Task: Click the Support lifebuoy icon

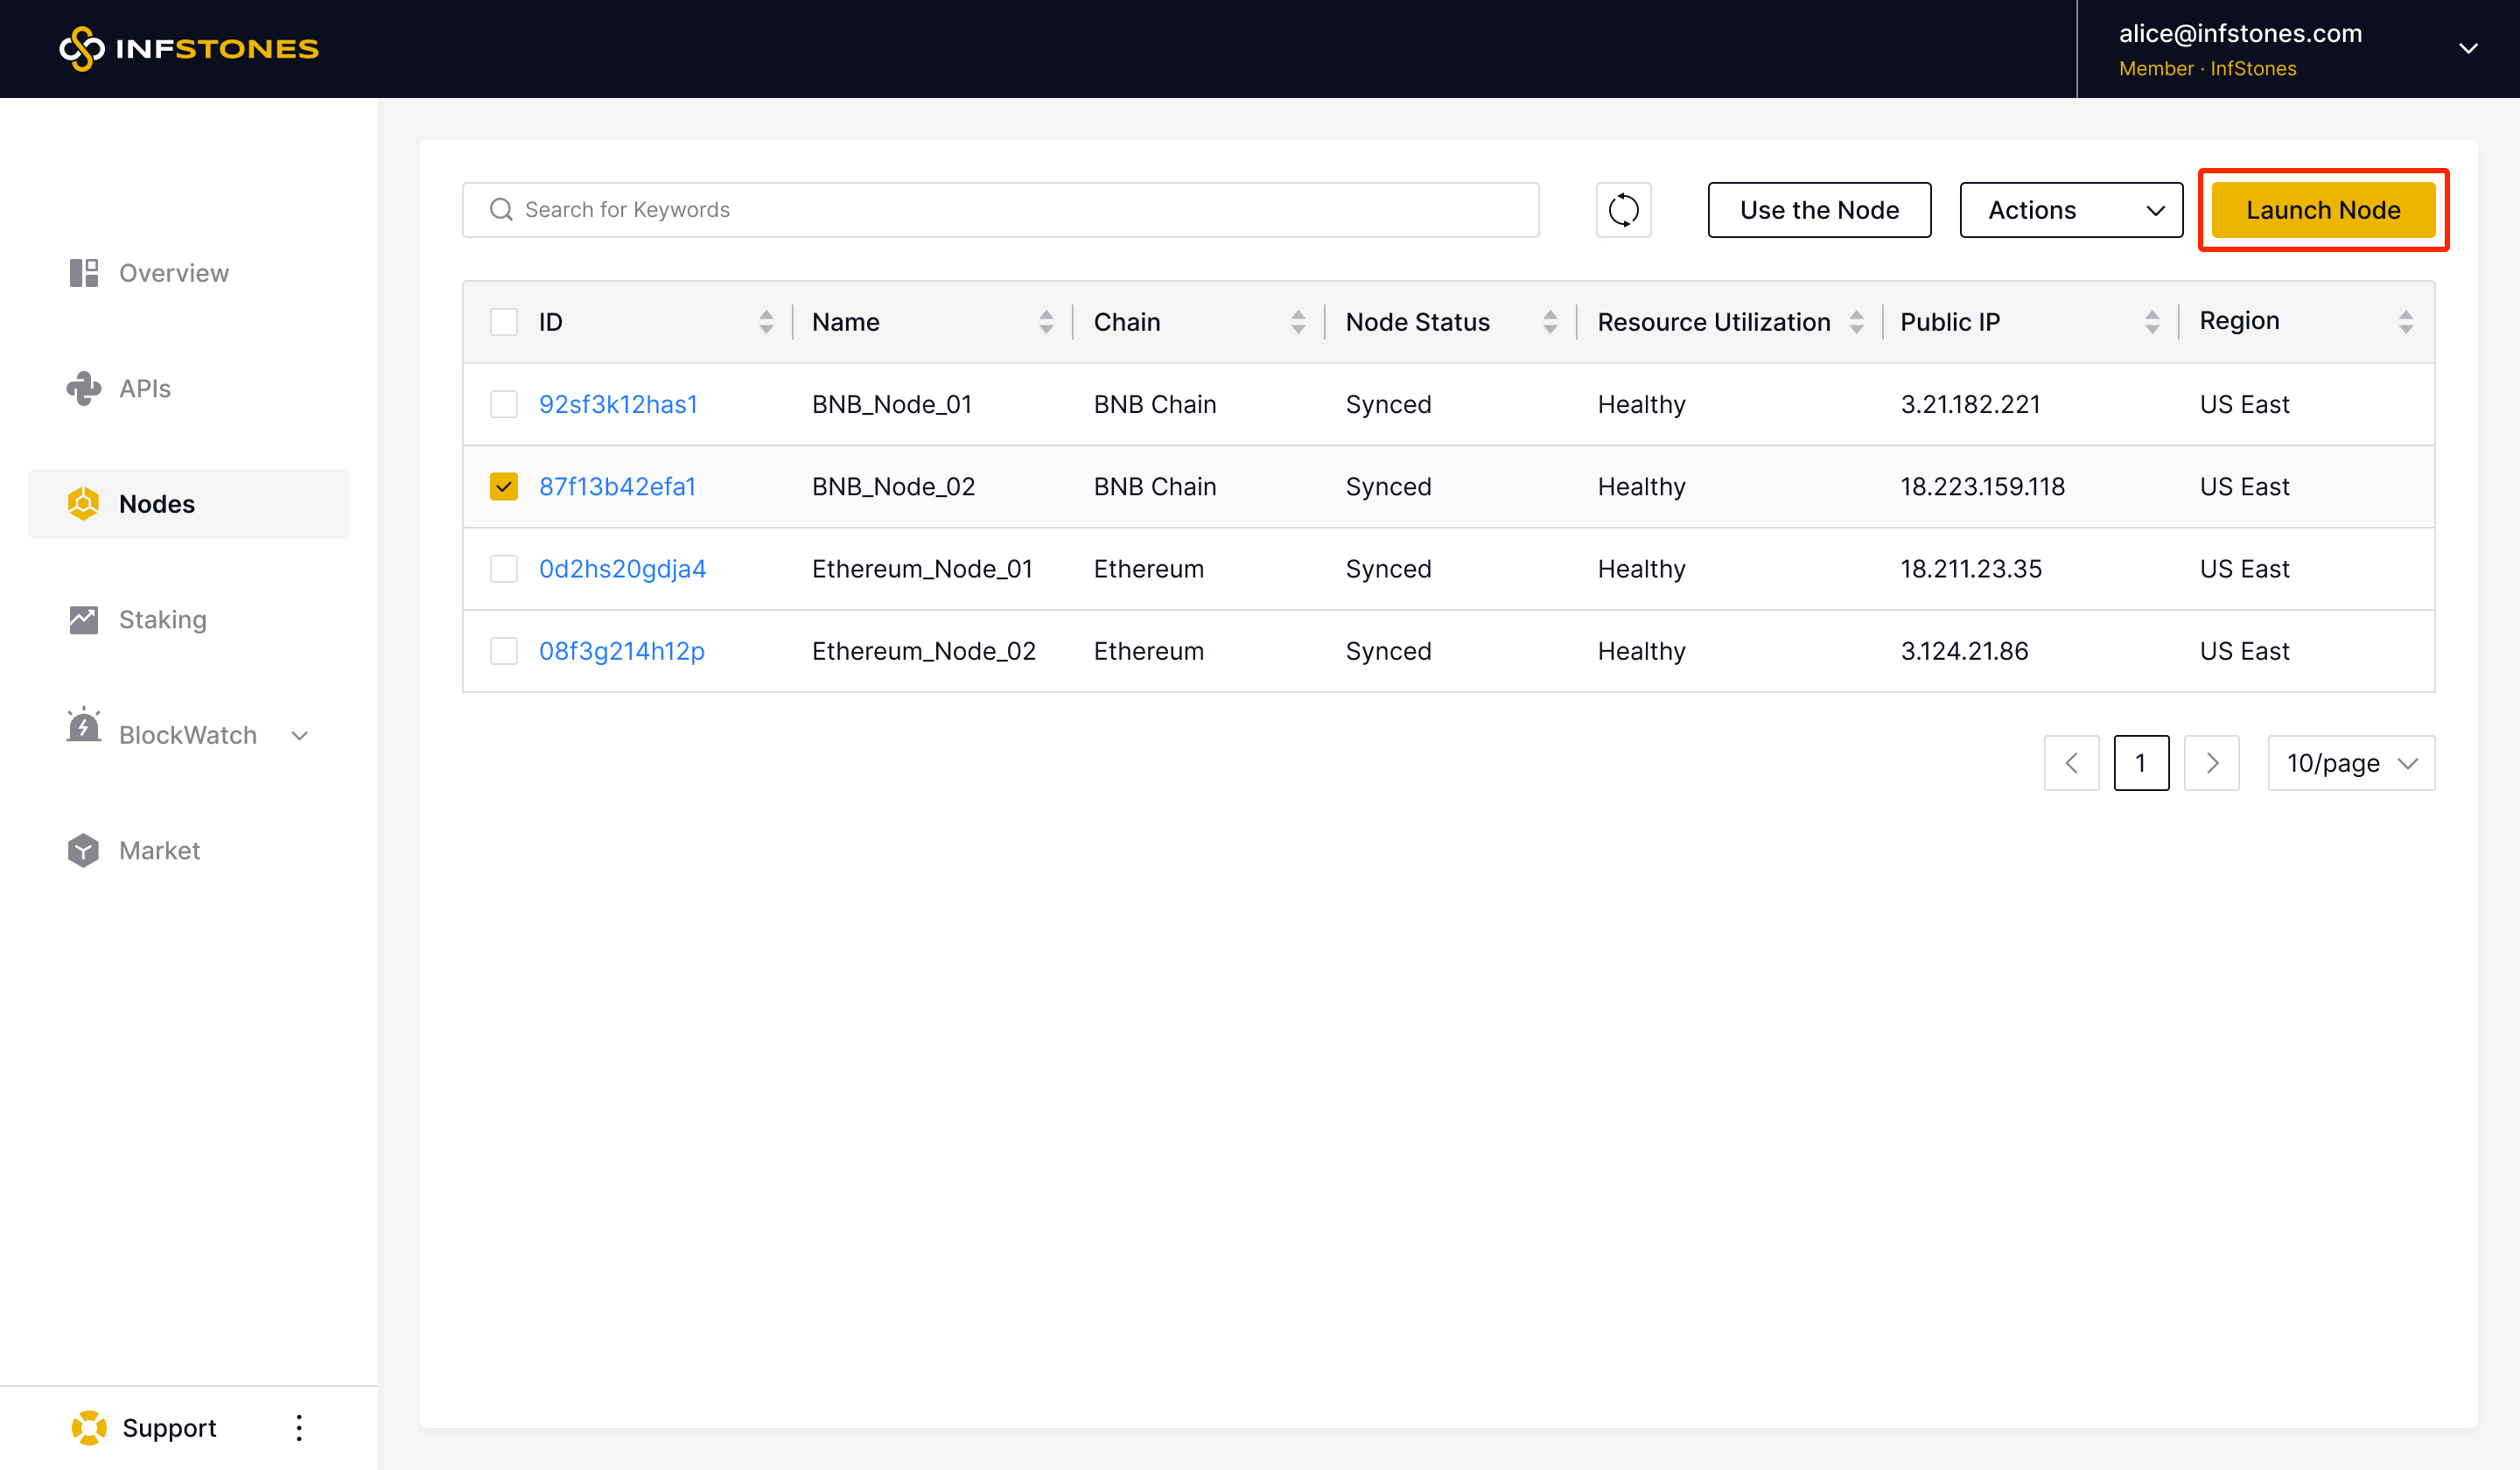Action: [x=89, y=1427]
